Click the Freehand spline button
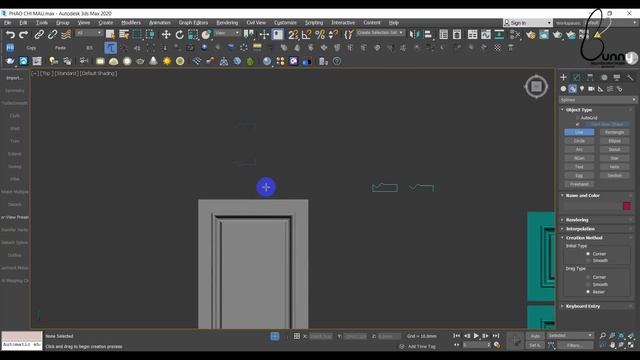The image size is (640, 360). 579,184
